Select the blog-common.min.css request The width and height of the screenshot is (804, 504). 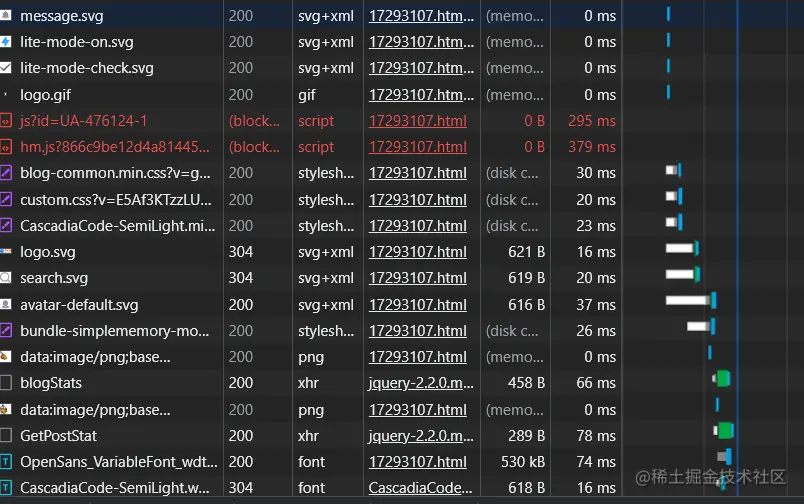(115, 173)
